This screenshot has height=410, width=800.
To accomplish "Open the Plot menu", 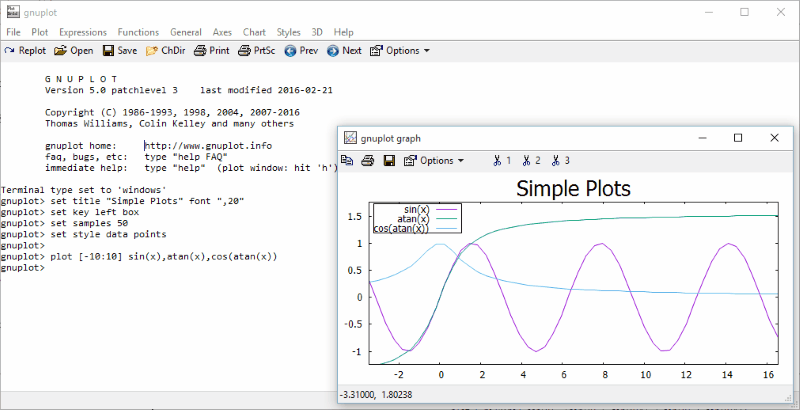I will click(x=40, y=32).
